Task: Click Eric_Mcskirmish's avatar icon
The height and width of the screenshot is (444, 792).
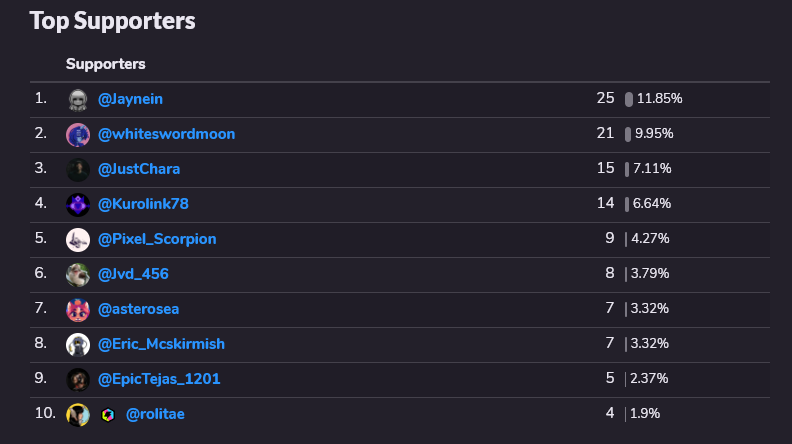Action: point(78,344)
